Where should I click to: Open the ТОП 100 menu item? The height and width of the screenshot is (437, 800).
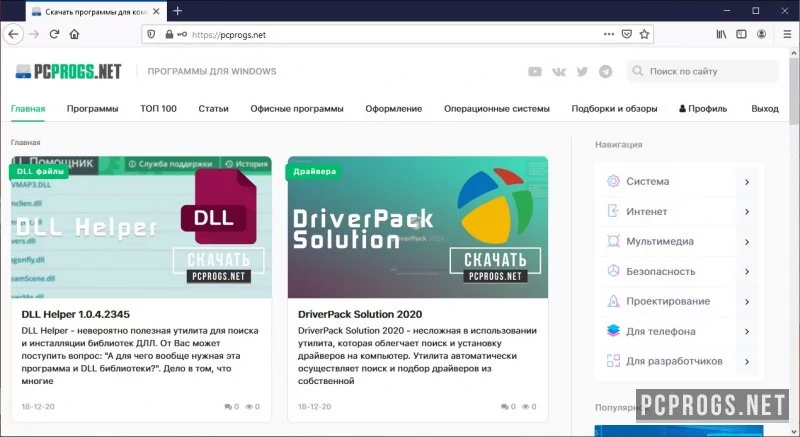(x=158, y=109)
